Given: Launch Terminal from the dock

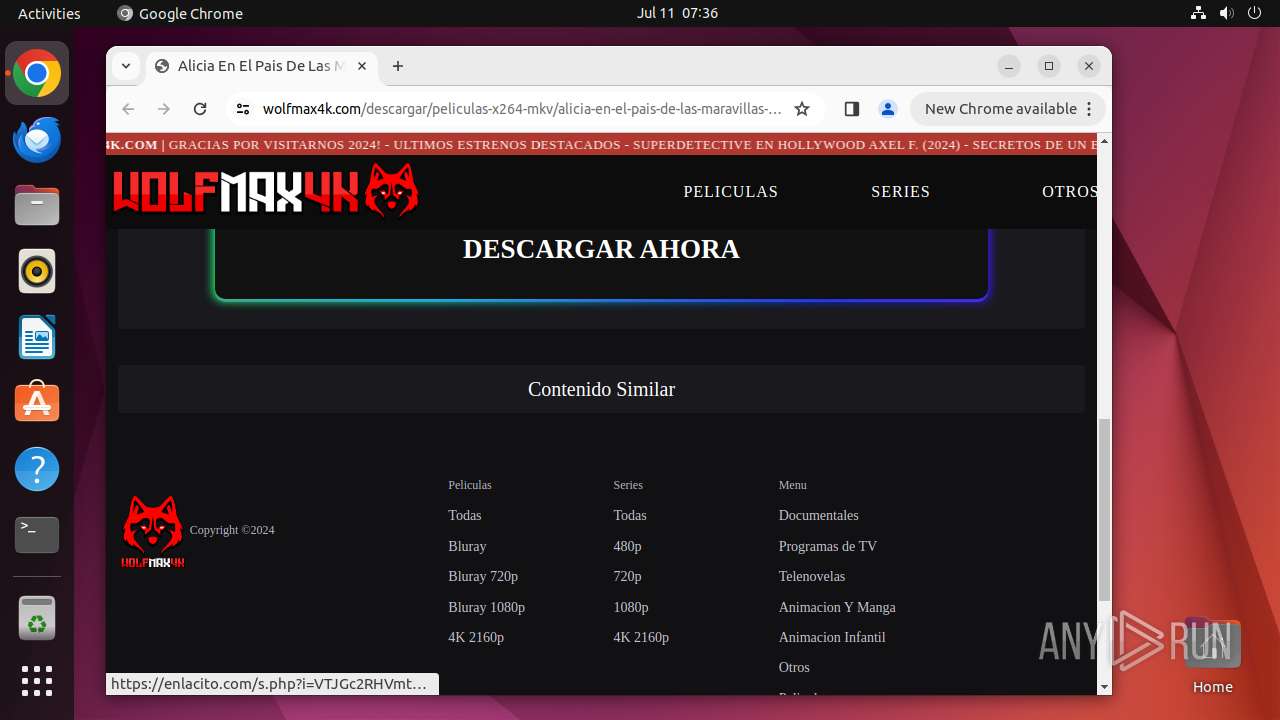Looking at the screenshot, I should [37, 535].
